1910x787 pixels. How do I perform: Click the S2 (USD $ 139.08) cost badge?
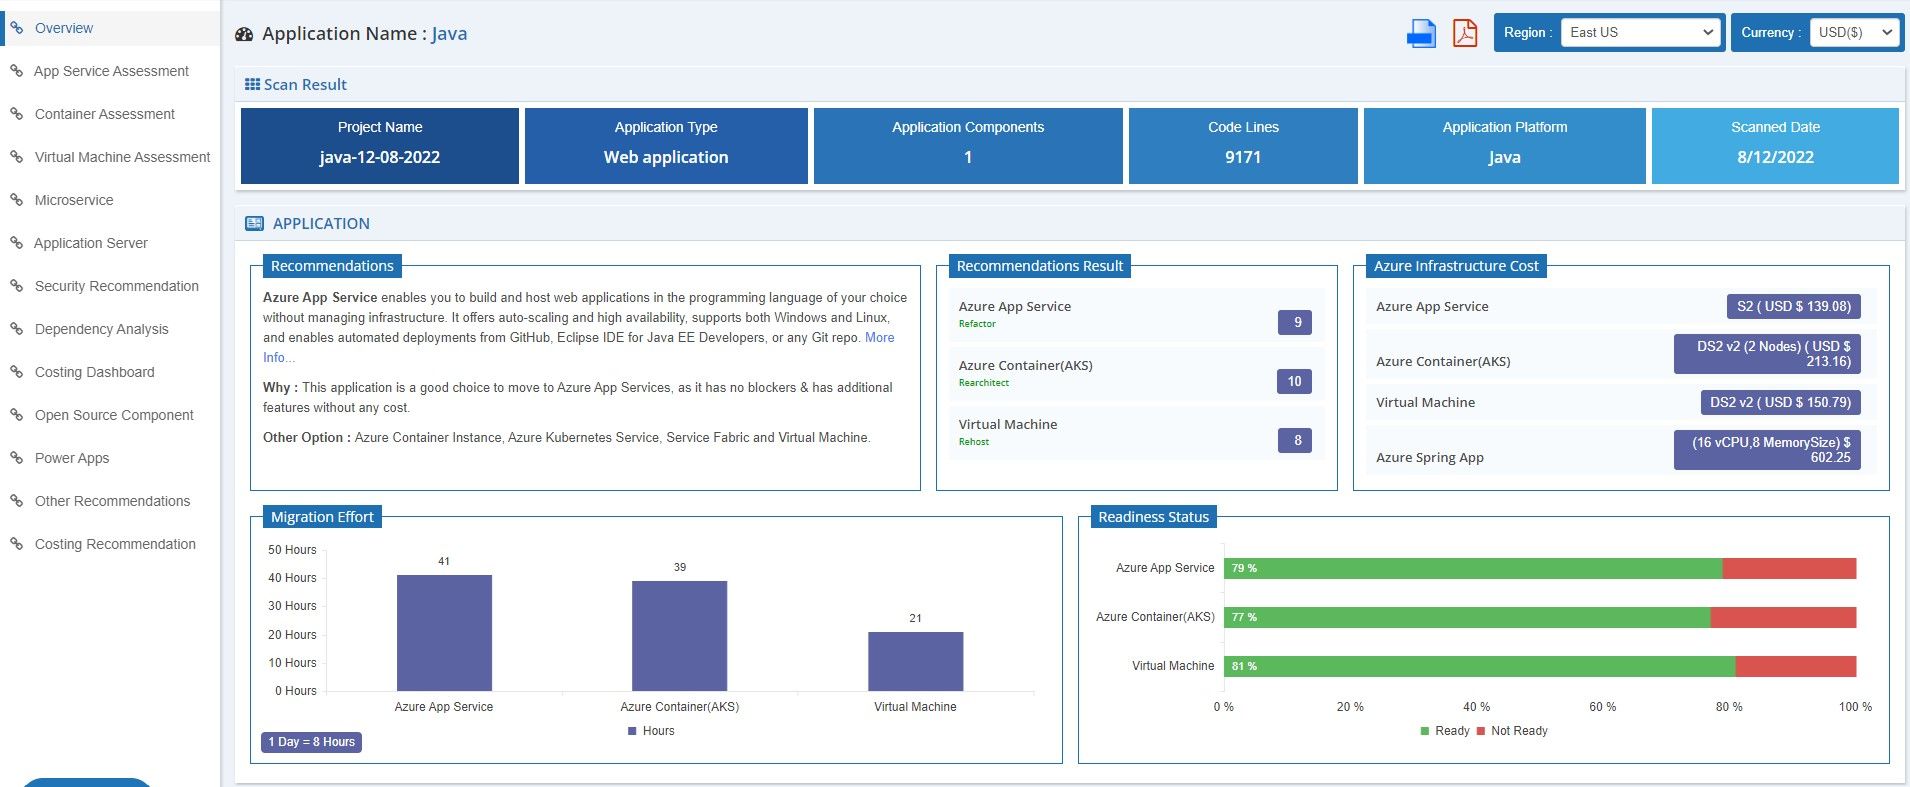(1794, 306)
